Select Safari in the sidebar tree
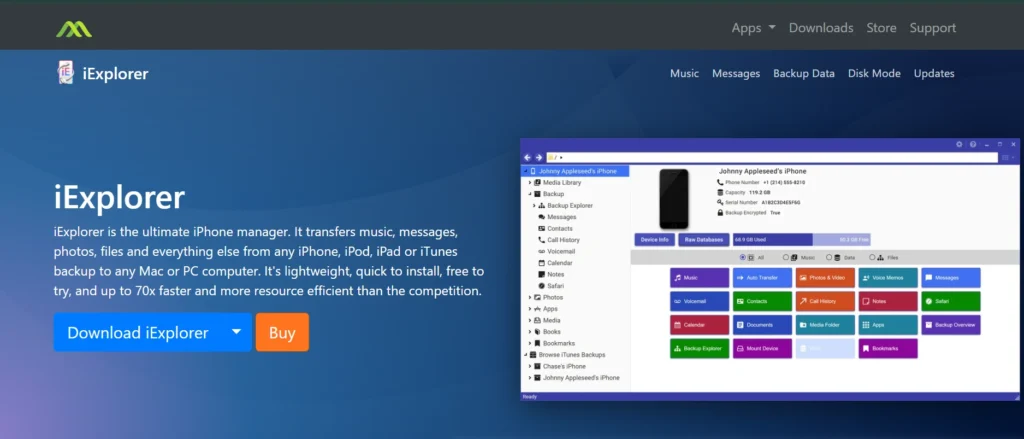1024x439 pixels. point(555,286)
